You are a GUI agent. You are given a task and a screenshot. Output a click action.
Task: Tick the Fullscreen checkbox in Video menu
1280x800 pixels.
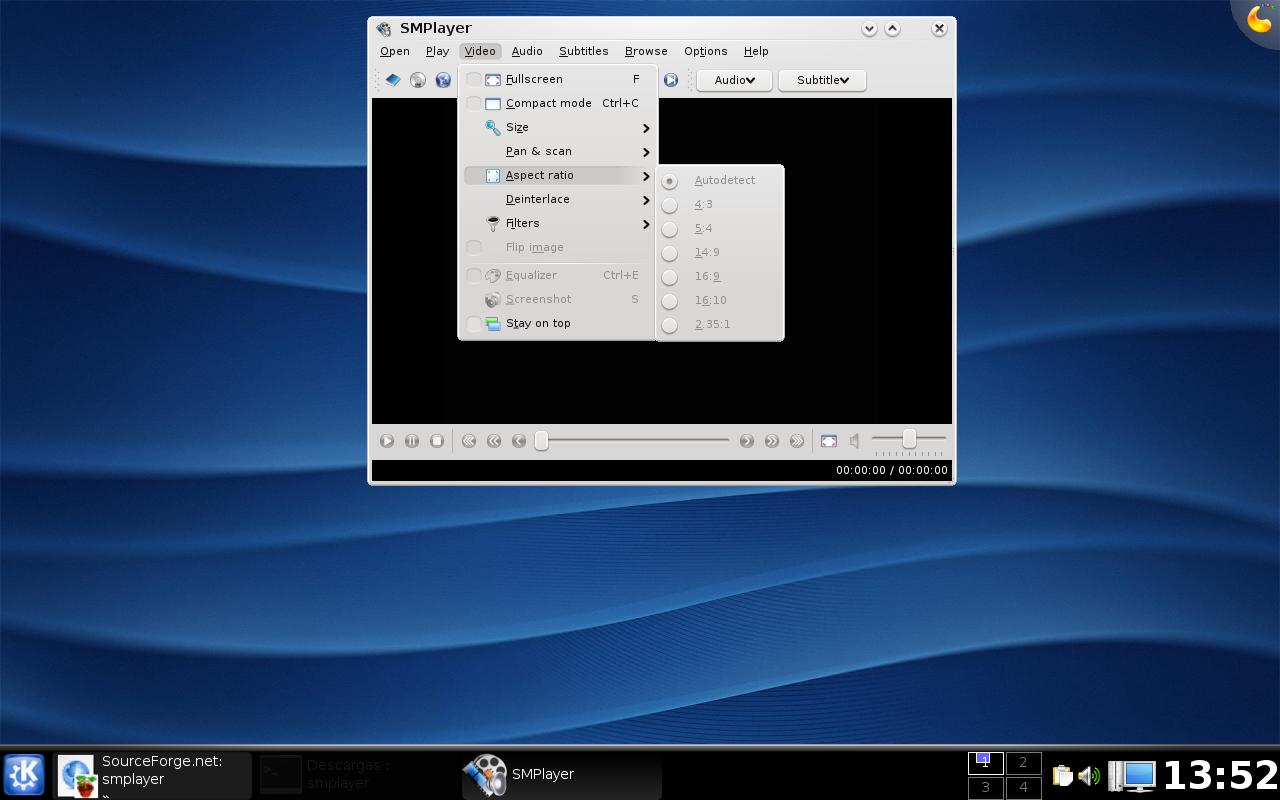pyautogui.click(x=474, y=79)
